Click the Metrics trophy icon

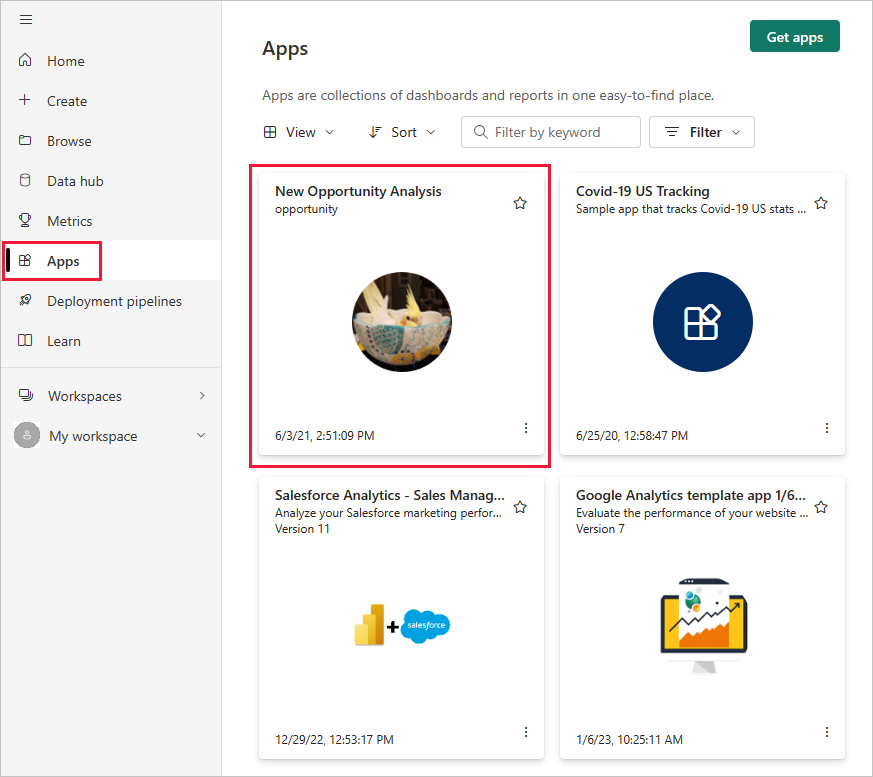[25, 220]
